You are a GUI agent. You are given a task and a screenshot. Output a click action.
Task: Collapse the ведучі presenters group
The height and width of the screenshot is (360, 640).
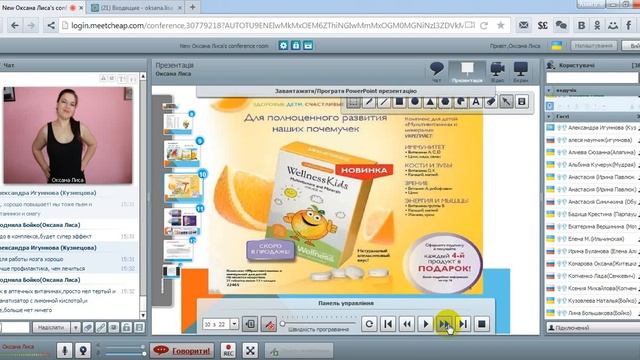549,90
